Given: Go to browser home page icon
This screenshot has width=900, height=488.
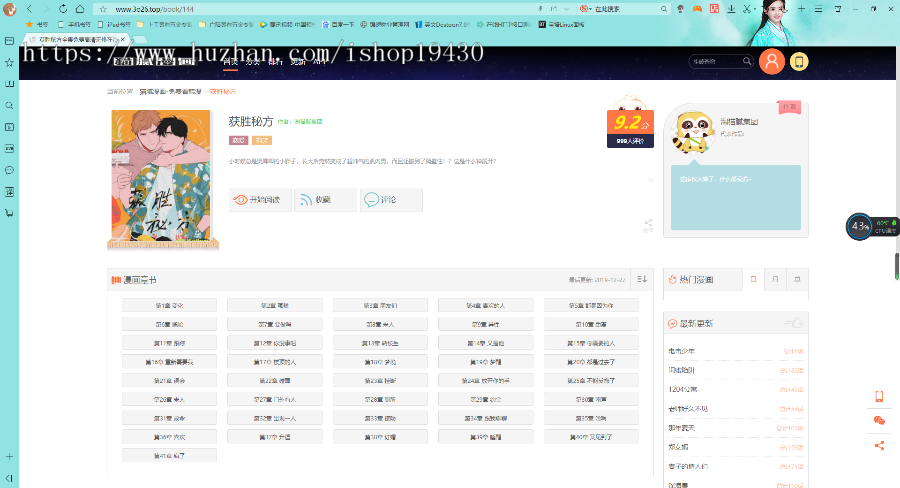Looking at the screenshot, I should pyautogui.click(x=80, y=9).
